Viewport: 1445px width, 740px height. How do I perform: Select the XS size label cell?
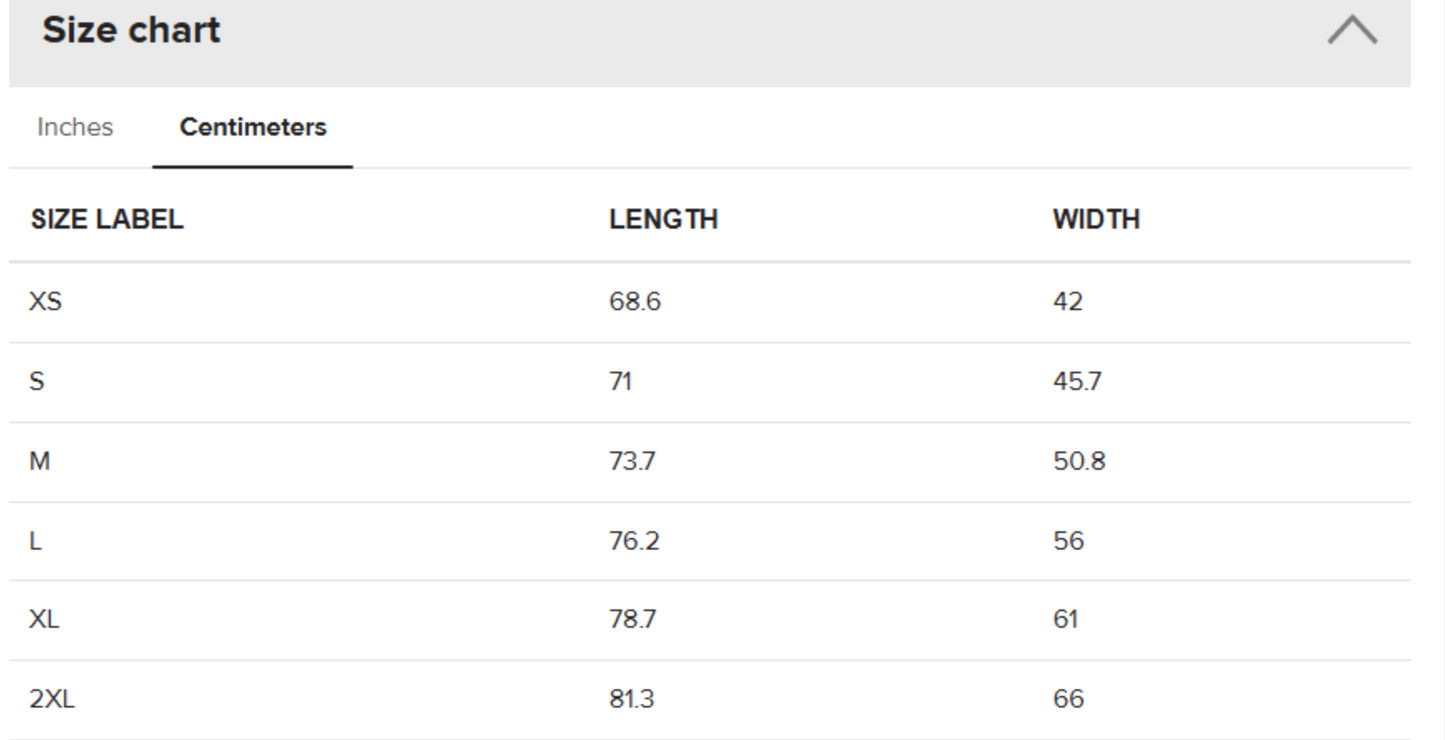(45, 301)
